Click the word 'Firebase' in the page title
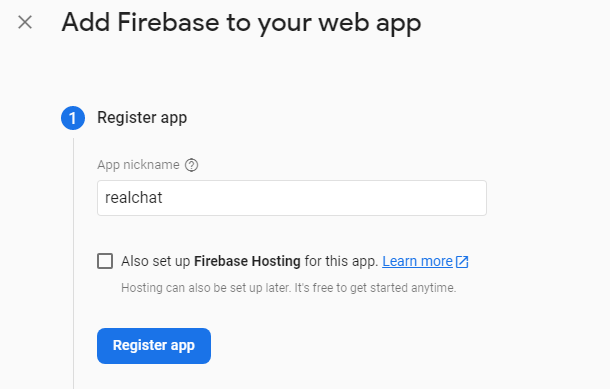The width and height of the screenshot is (610, 389). coord(168,22)
